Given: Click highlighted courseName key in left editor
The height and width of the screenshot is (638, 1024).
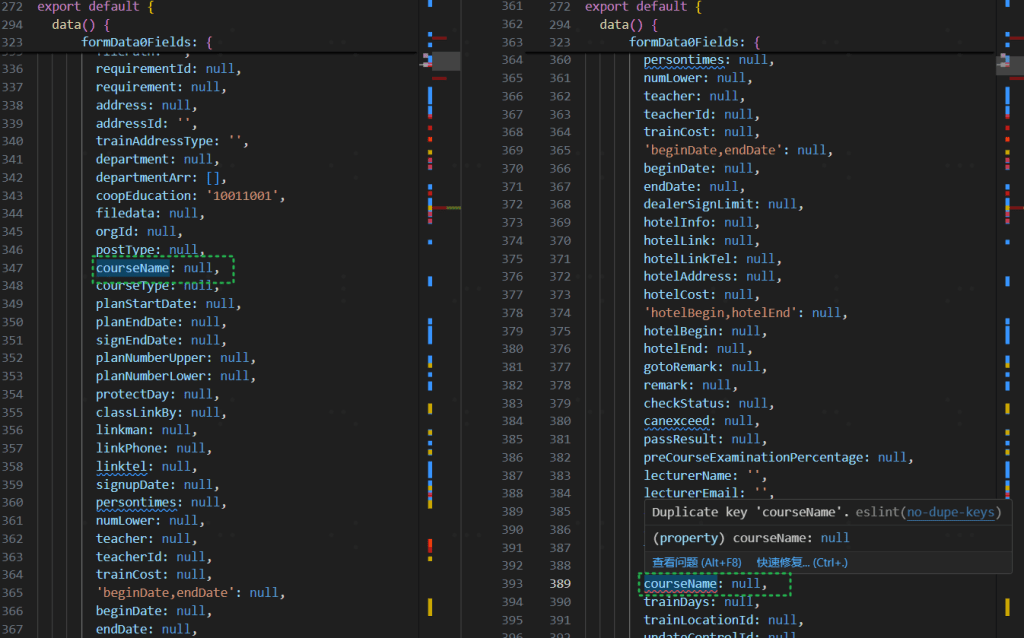Looking at the screenshot, I should [x=133, y=268].
